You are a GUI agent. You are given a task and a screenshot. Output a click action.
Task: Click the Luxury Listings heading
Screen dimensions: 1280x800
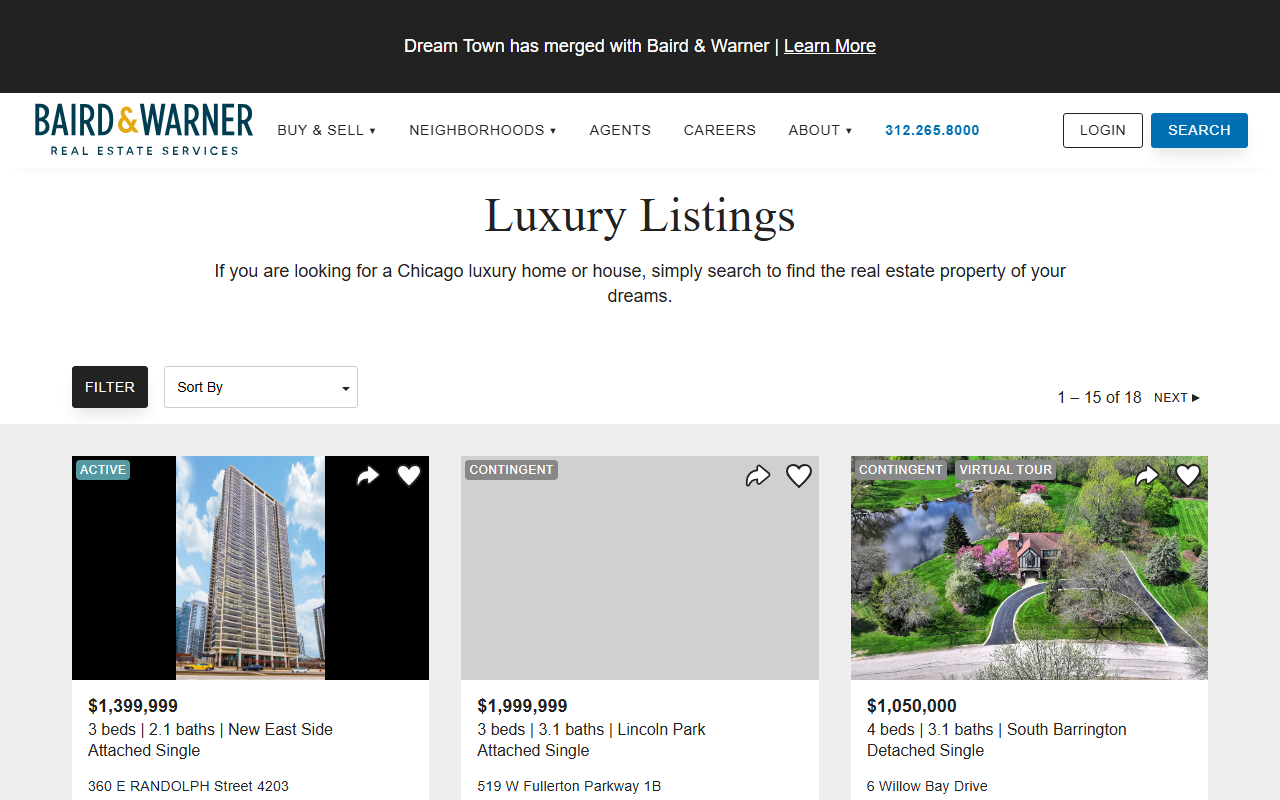(x=640, y=216)
